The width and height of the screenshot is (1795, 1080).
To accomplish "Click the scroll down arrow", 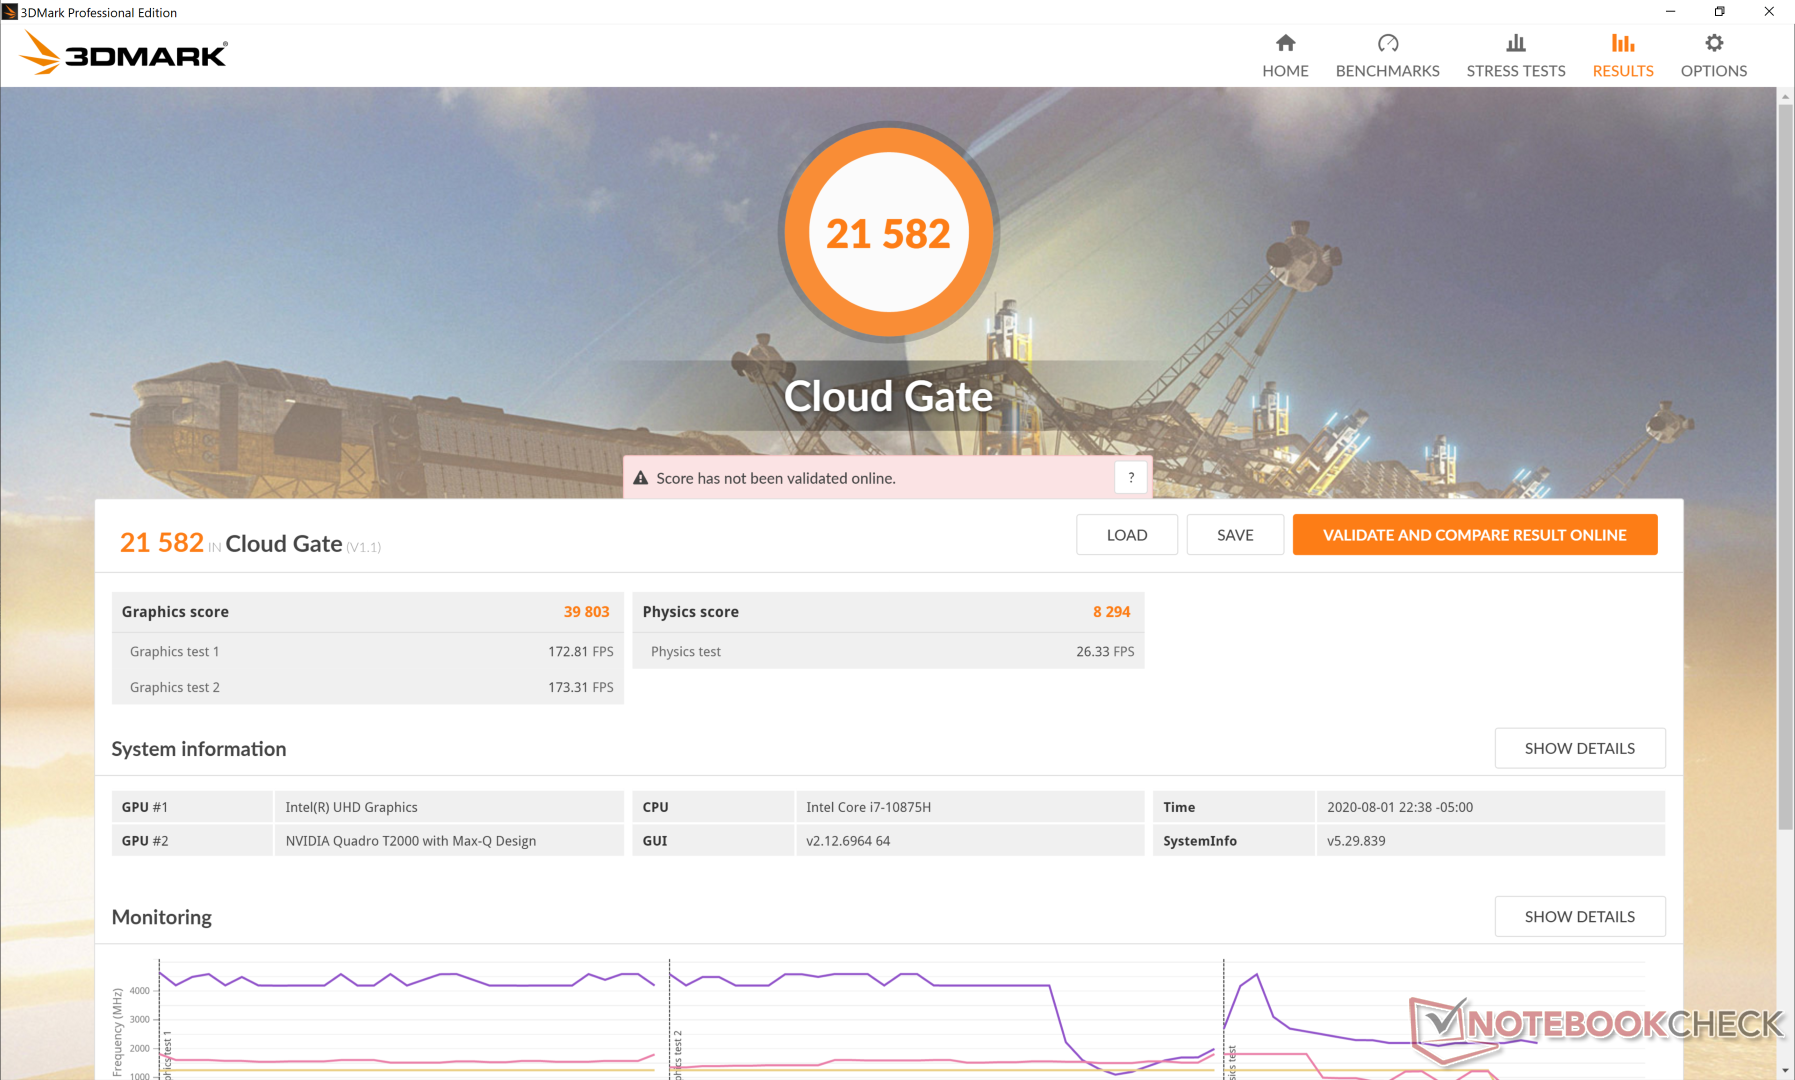I will 1785,1070.
